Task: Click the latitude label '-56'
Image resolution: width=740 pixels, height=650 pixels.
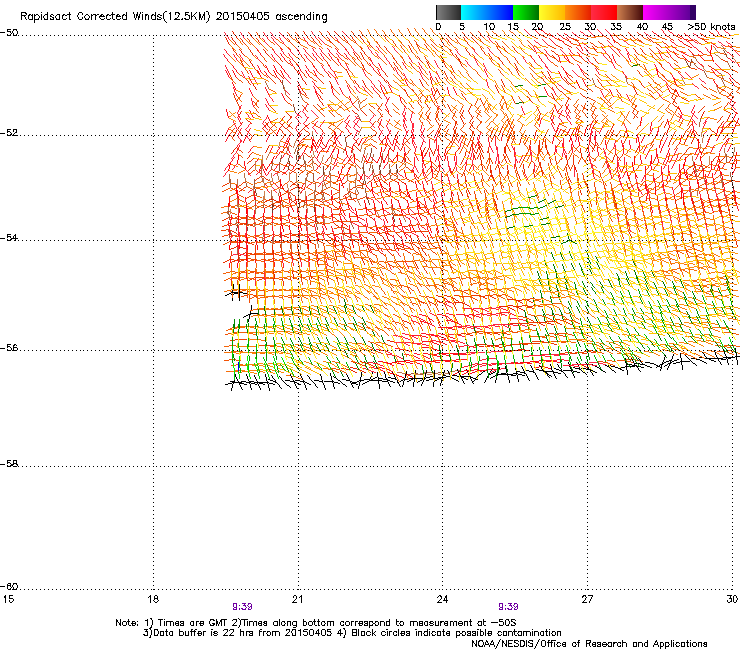Action: point(9,348)
